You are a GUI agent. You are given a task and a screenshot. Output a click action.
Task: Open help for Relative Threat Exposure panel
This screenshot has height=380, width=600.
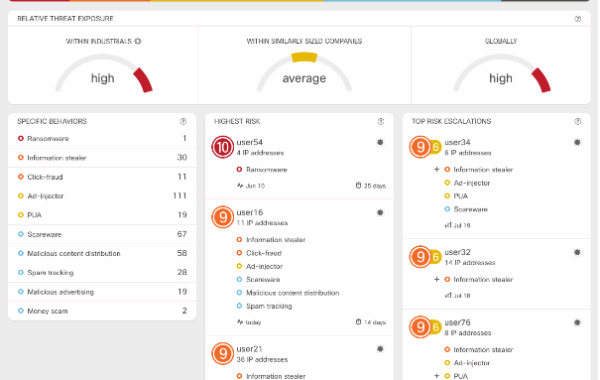577,19
